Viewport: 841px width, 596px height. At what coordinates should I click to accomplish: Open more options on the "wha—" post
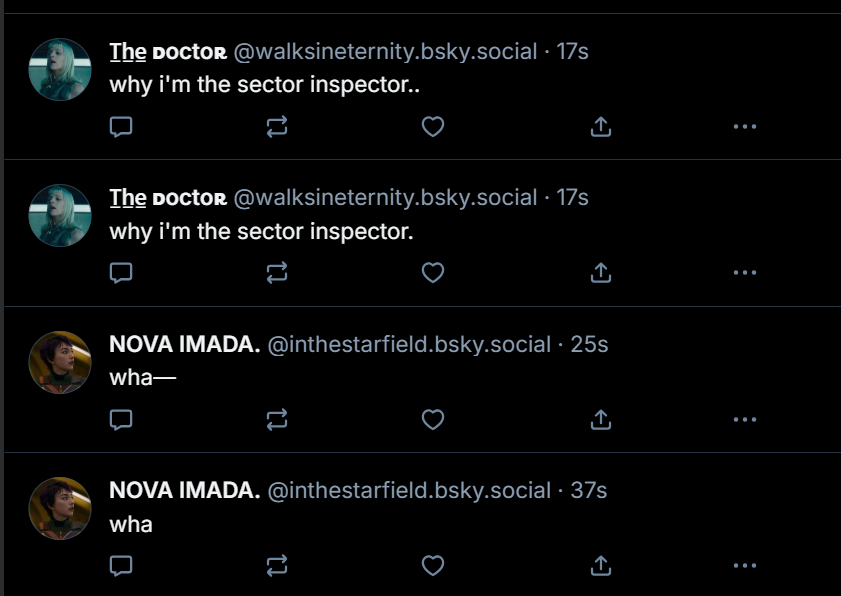tap(744, 420)
